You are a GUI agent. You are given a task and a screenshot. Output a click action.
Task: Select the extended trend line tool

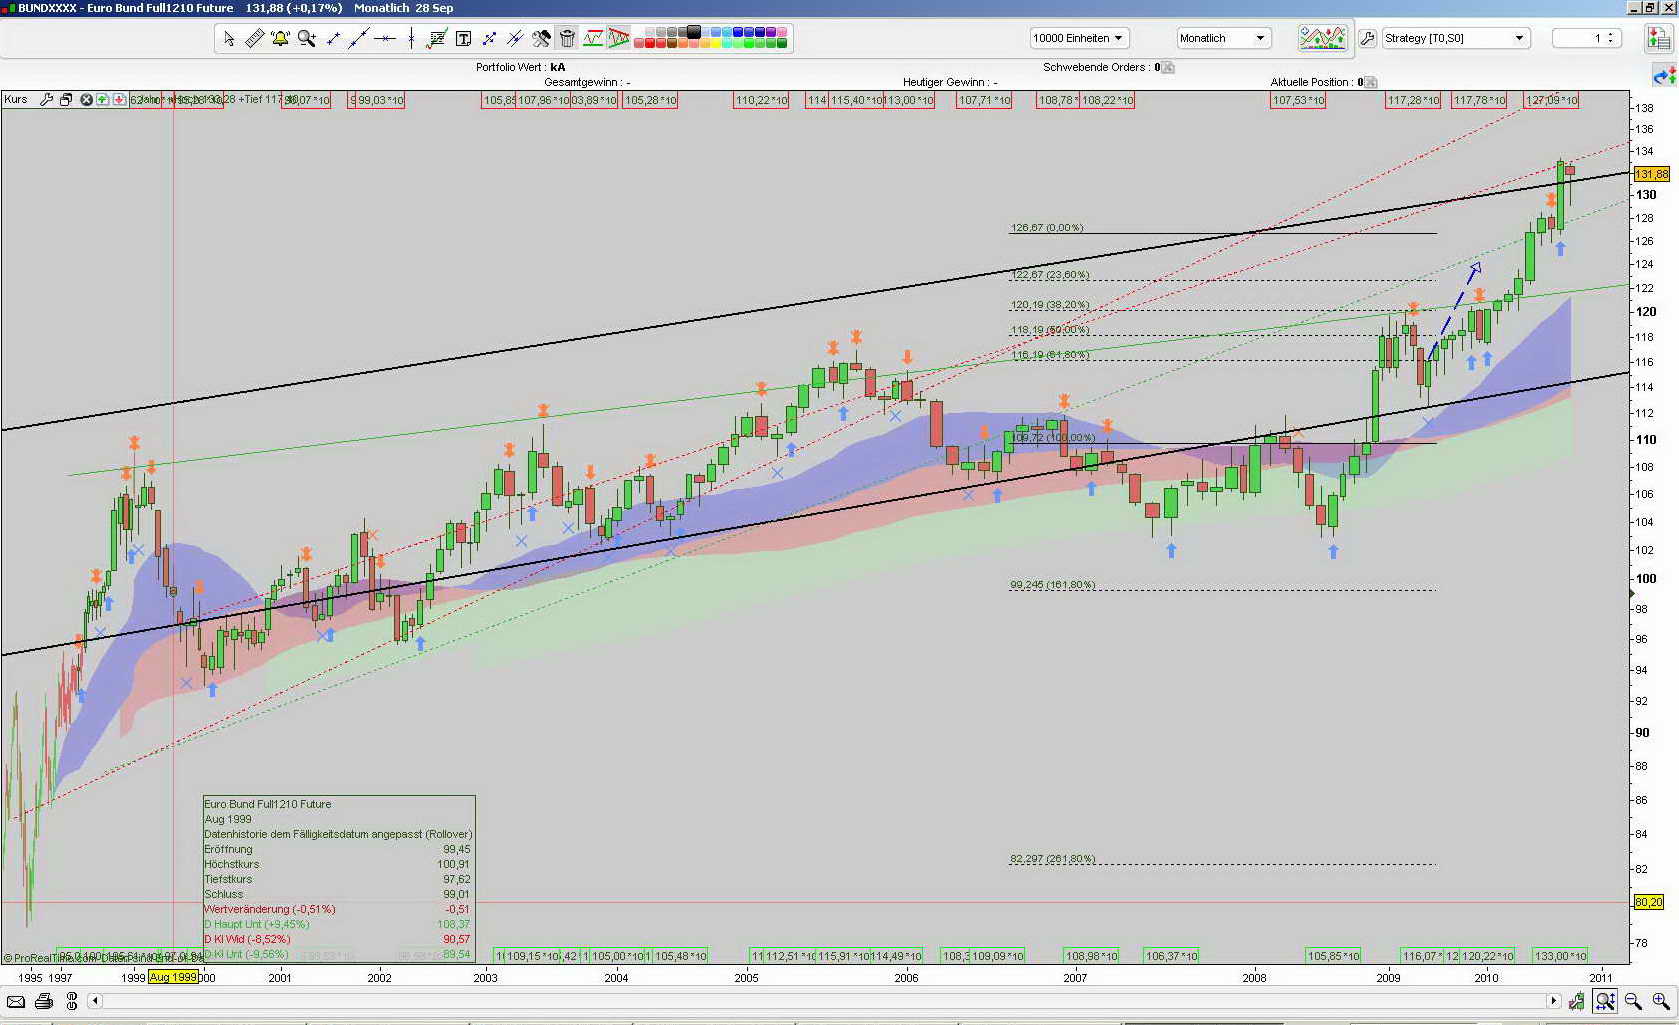359,38
